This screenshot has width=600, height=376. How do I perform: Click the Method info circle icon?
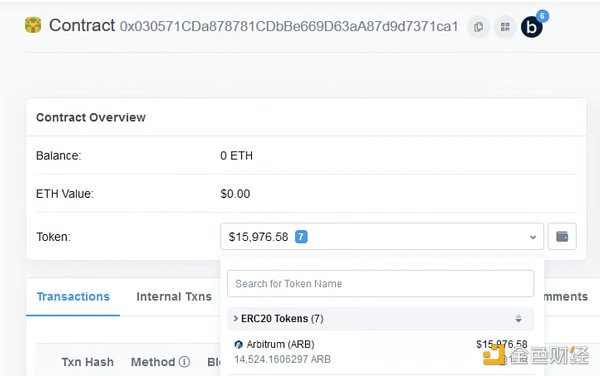(184, 361)
